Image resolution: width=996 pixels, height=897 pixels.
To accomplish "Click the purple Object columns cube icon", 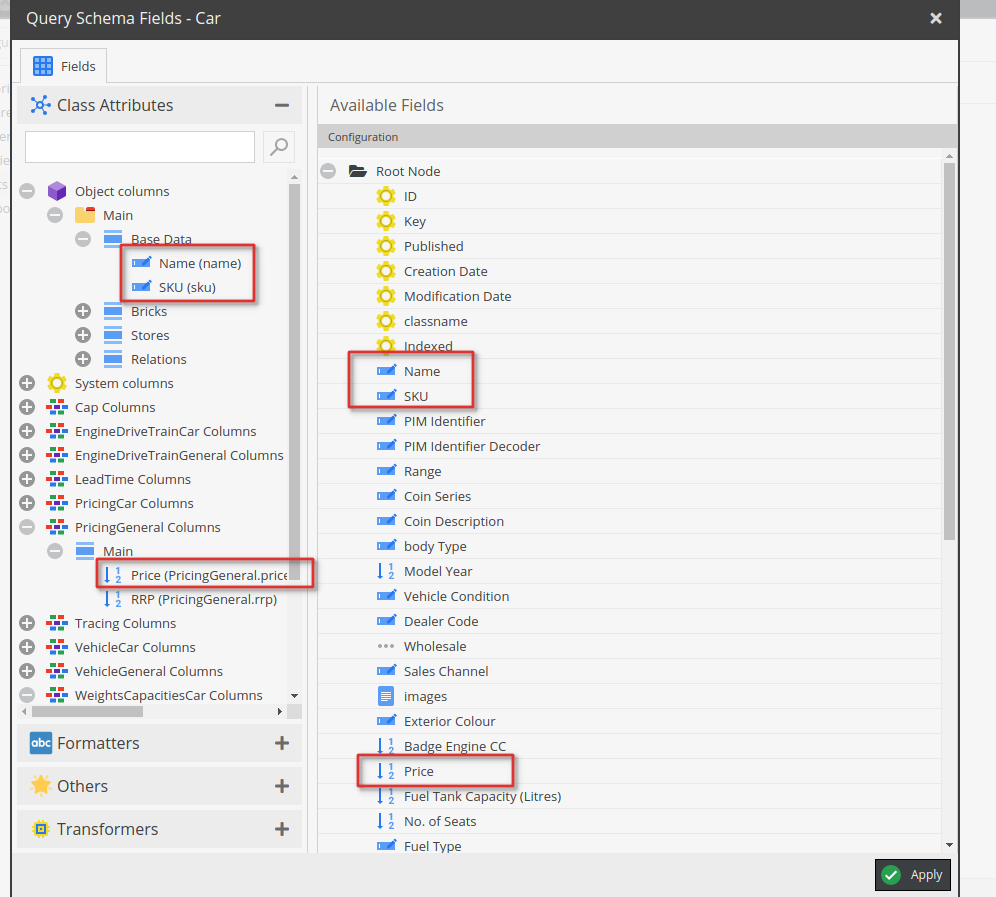I will [x=57, y=191].
